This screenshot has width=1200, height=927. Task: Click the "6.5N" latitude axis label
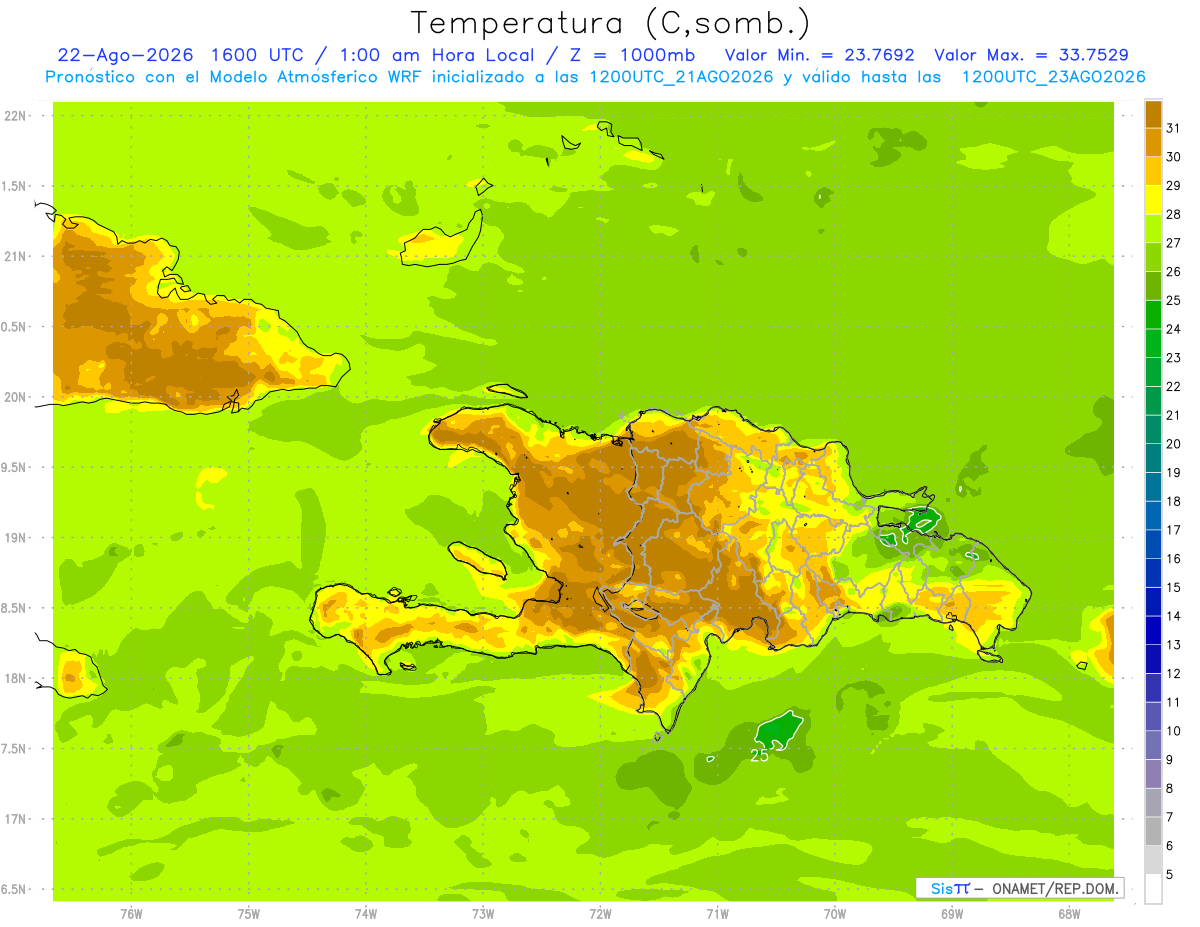pos(14,889)
